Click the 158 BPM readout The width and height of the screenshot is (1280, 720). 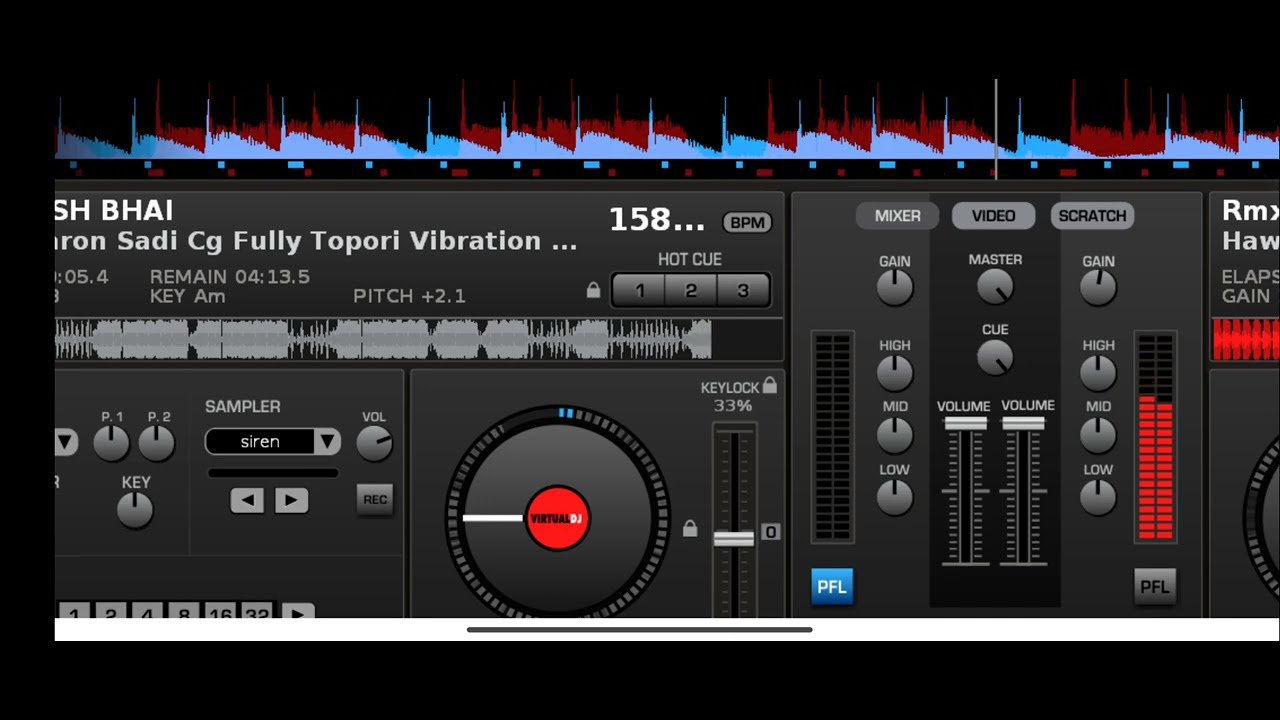(657, 220)
